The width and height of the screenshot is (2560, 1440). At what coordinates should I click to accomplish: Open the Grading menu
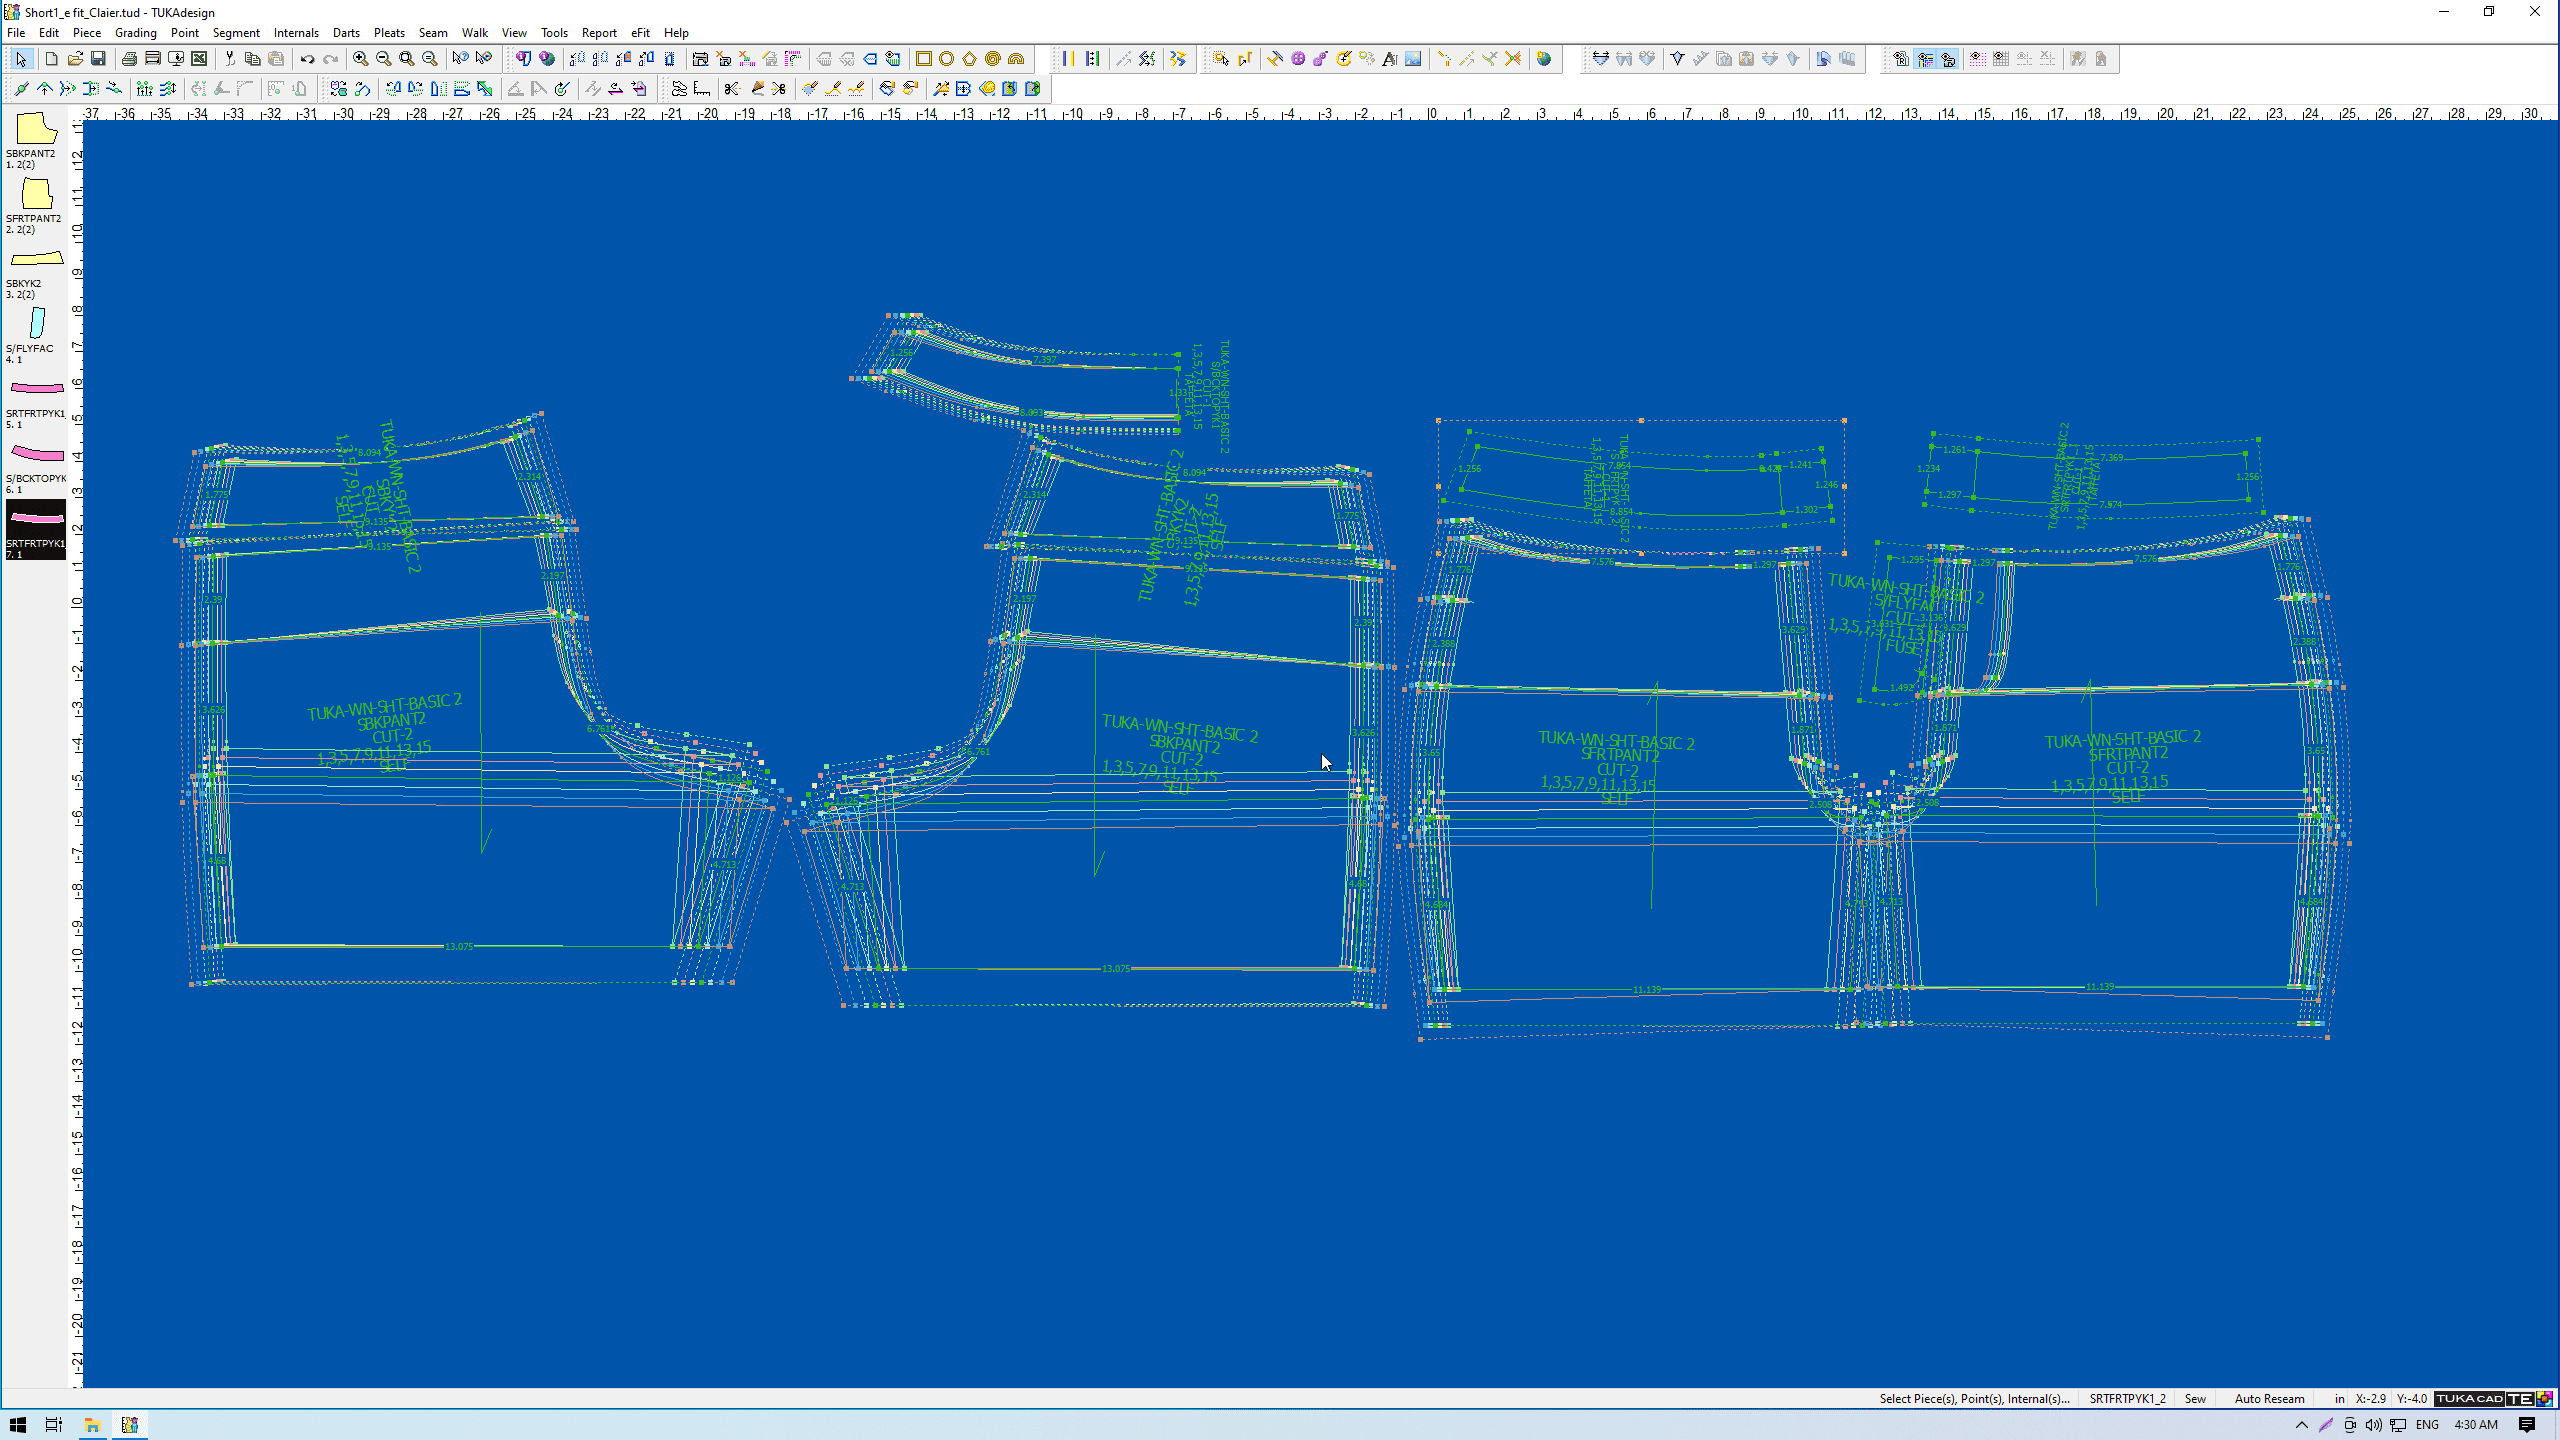(135, 32)
